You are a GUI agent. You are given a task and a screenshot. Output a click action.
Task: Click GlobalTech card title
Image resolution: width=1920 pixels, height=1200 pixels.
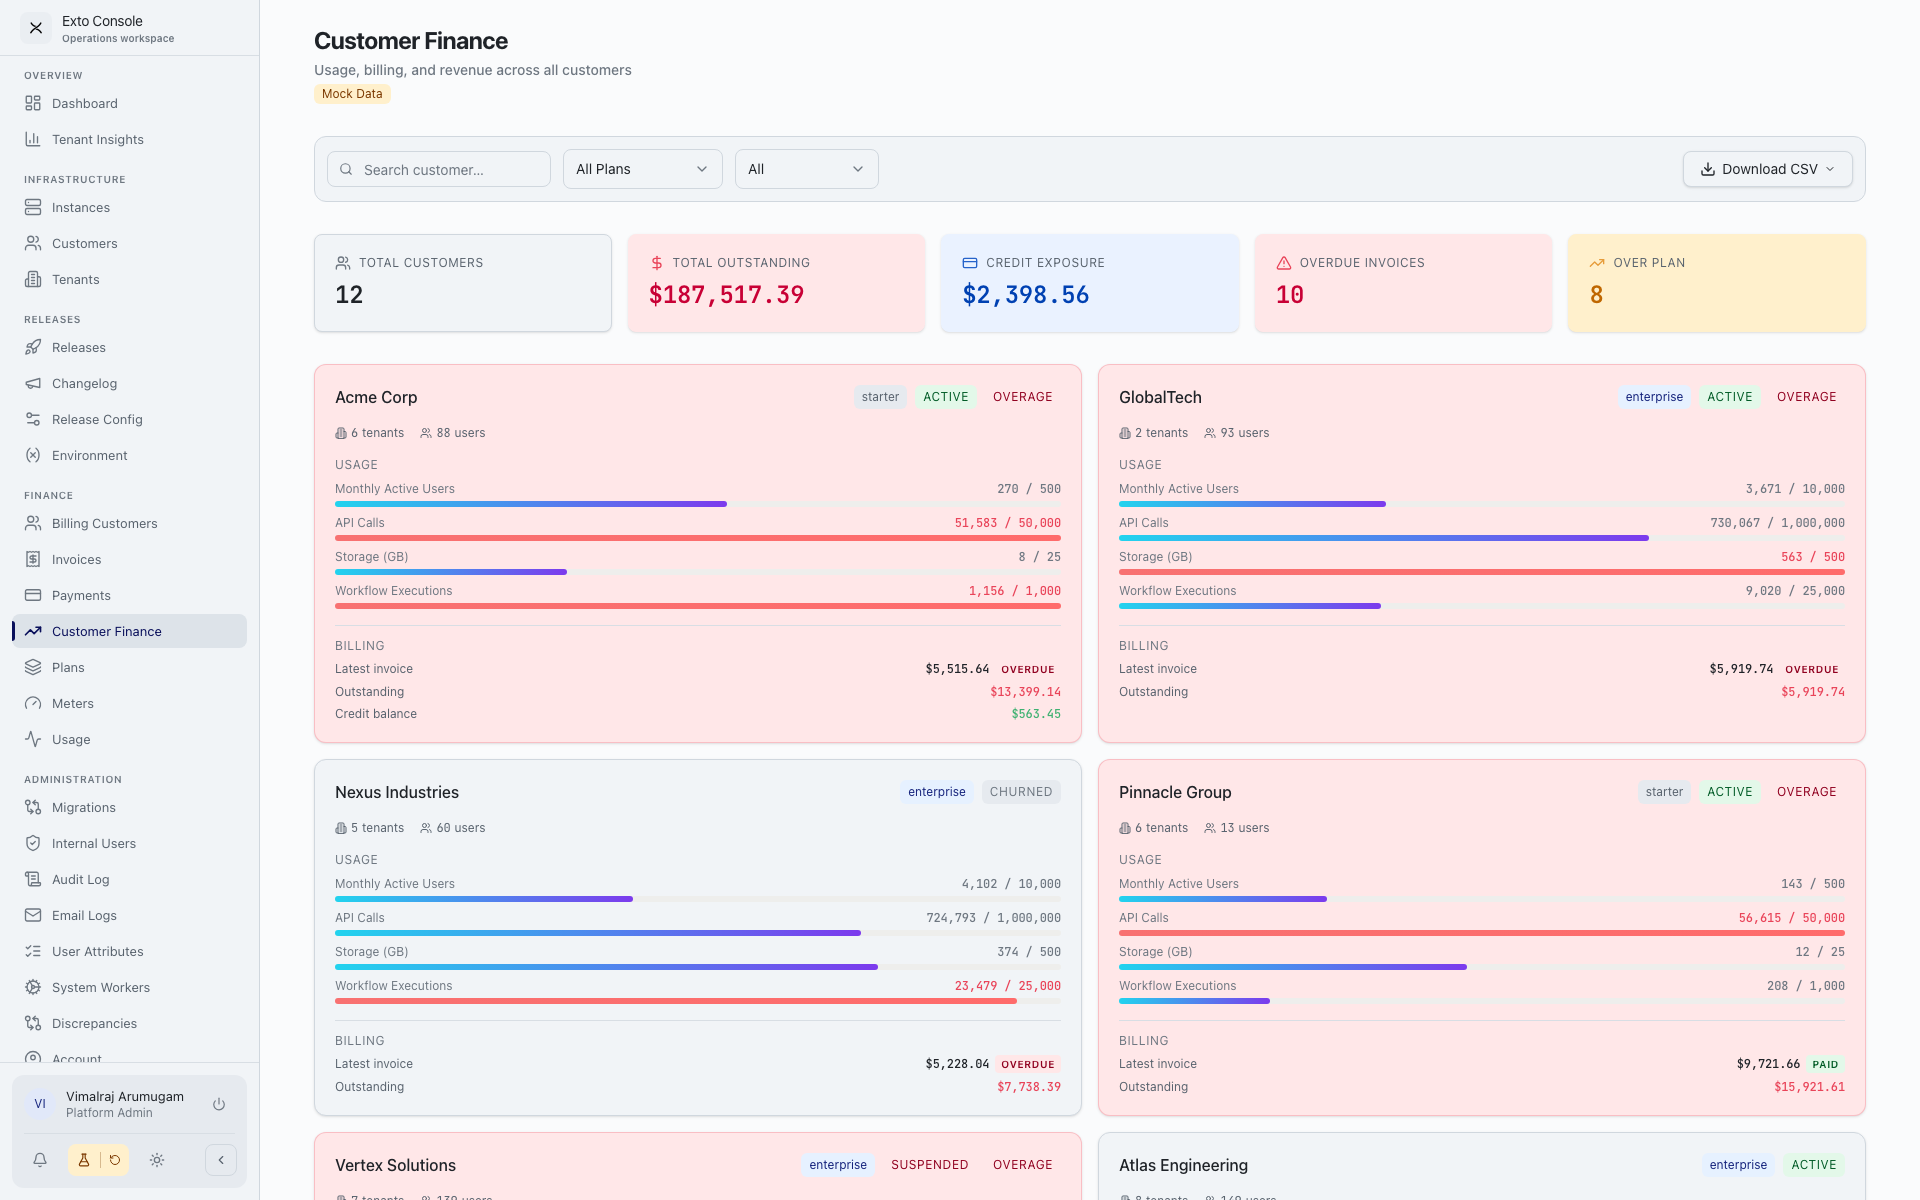(1160, 397)
